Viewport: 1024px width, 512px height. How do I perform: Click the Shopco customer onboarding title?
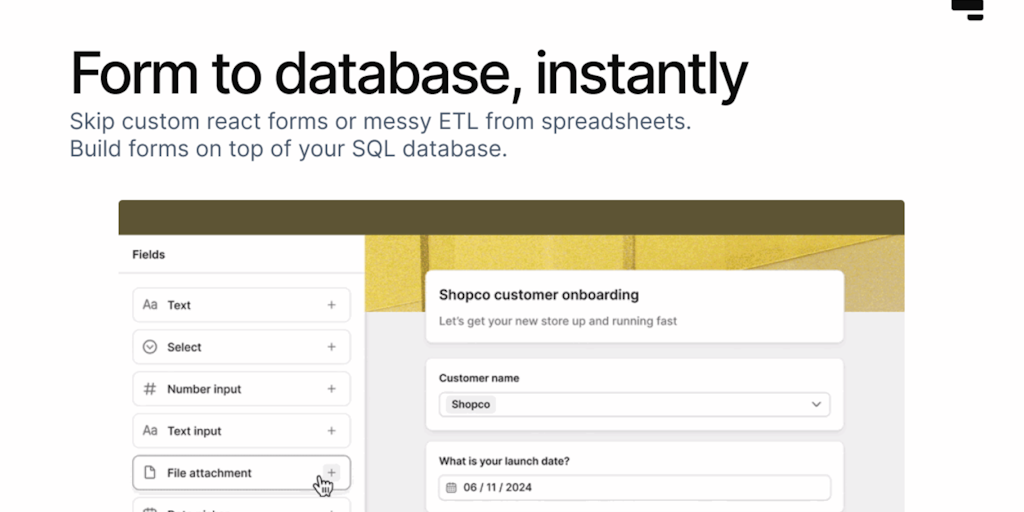pyautogui.click(x=539, y=295)
